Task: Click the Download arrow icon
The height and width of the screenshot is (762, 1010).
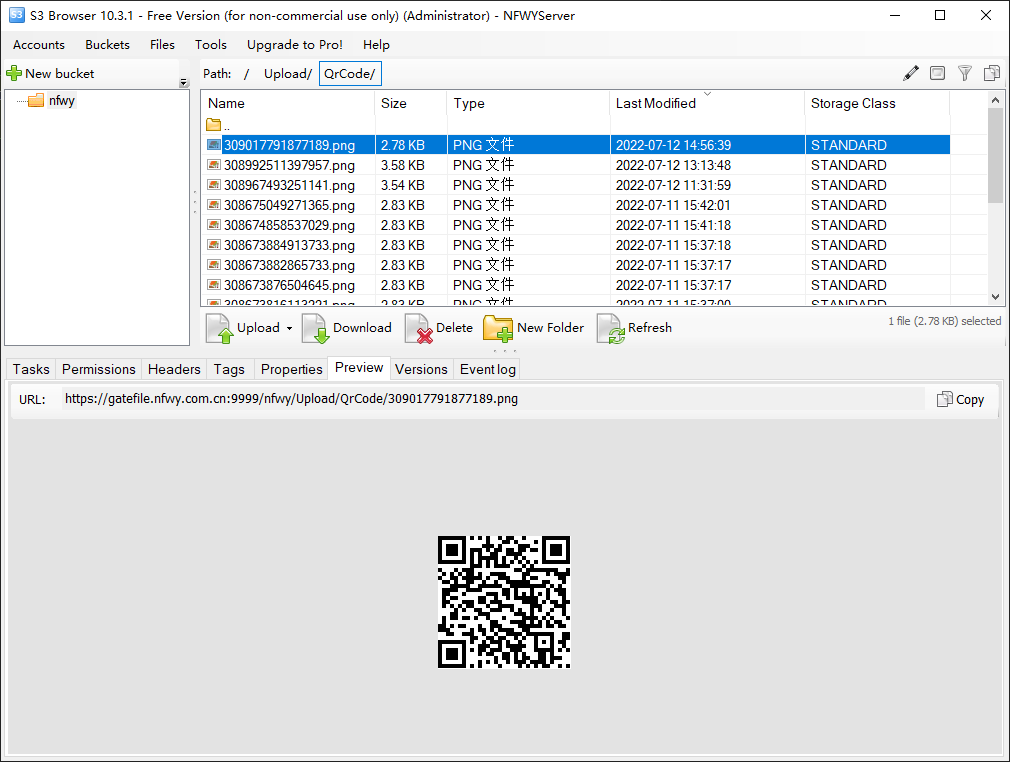Action: (315, 328)
